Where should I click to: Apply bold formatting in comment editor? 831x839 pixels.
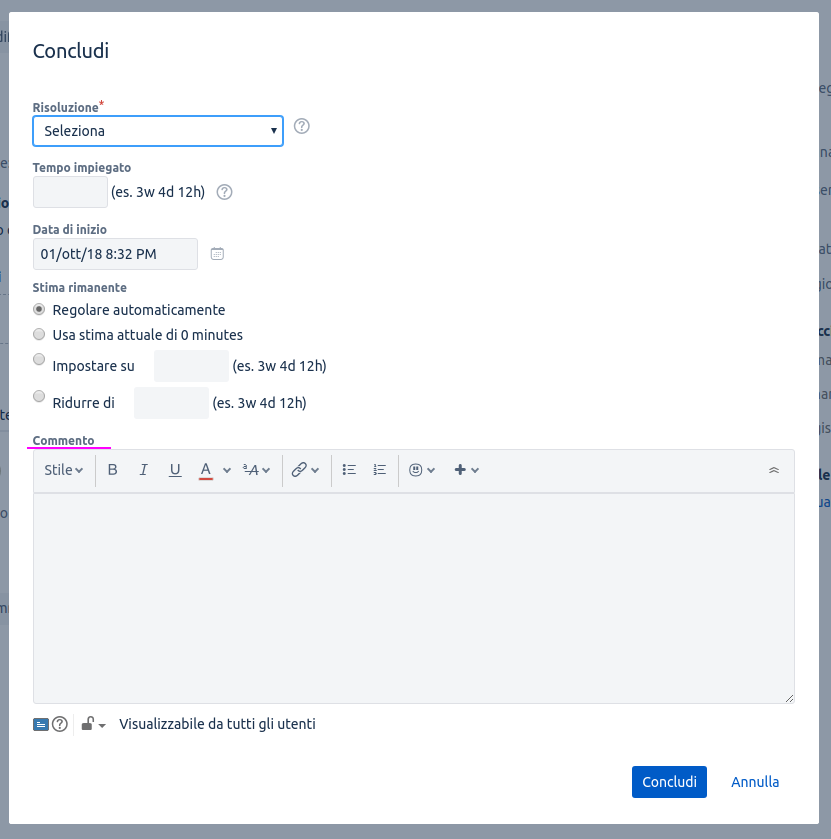coord(112,470)
